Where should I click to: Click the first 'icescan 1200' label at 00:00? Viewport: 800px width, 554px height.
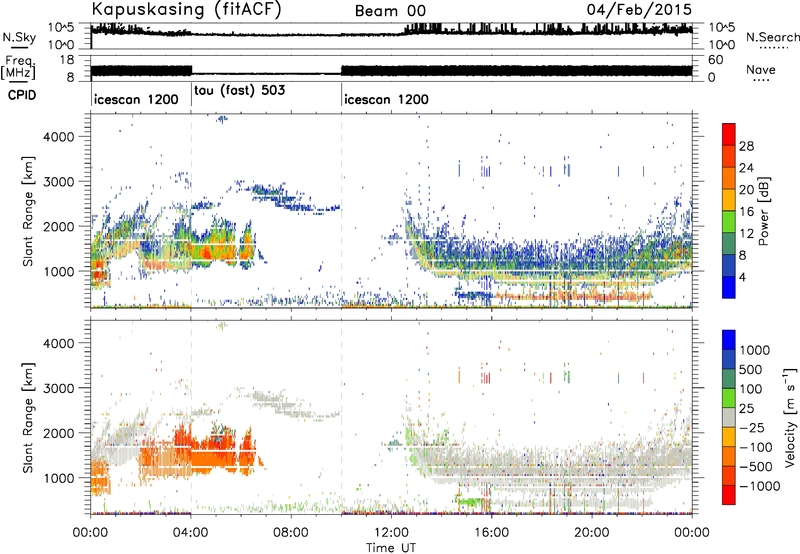[136, 99]
